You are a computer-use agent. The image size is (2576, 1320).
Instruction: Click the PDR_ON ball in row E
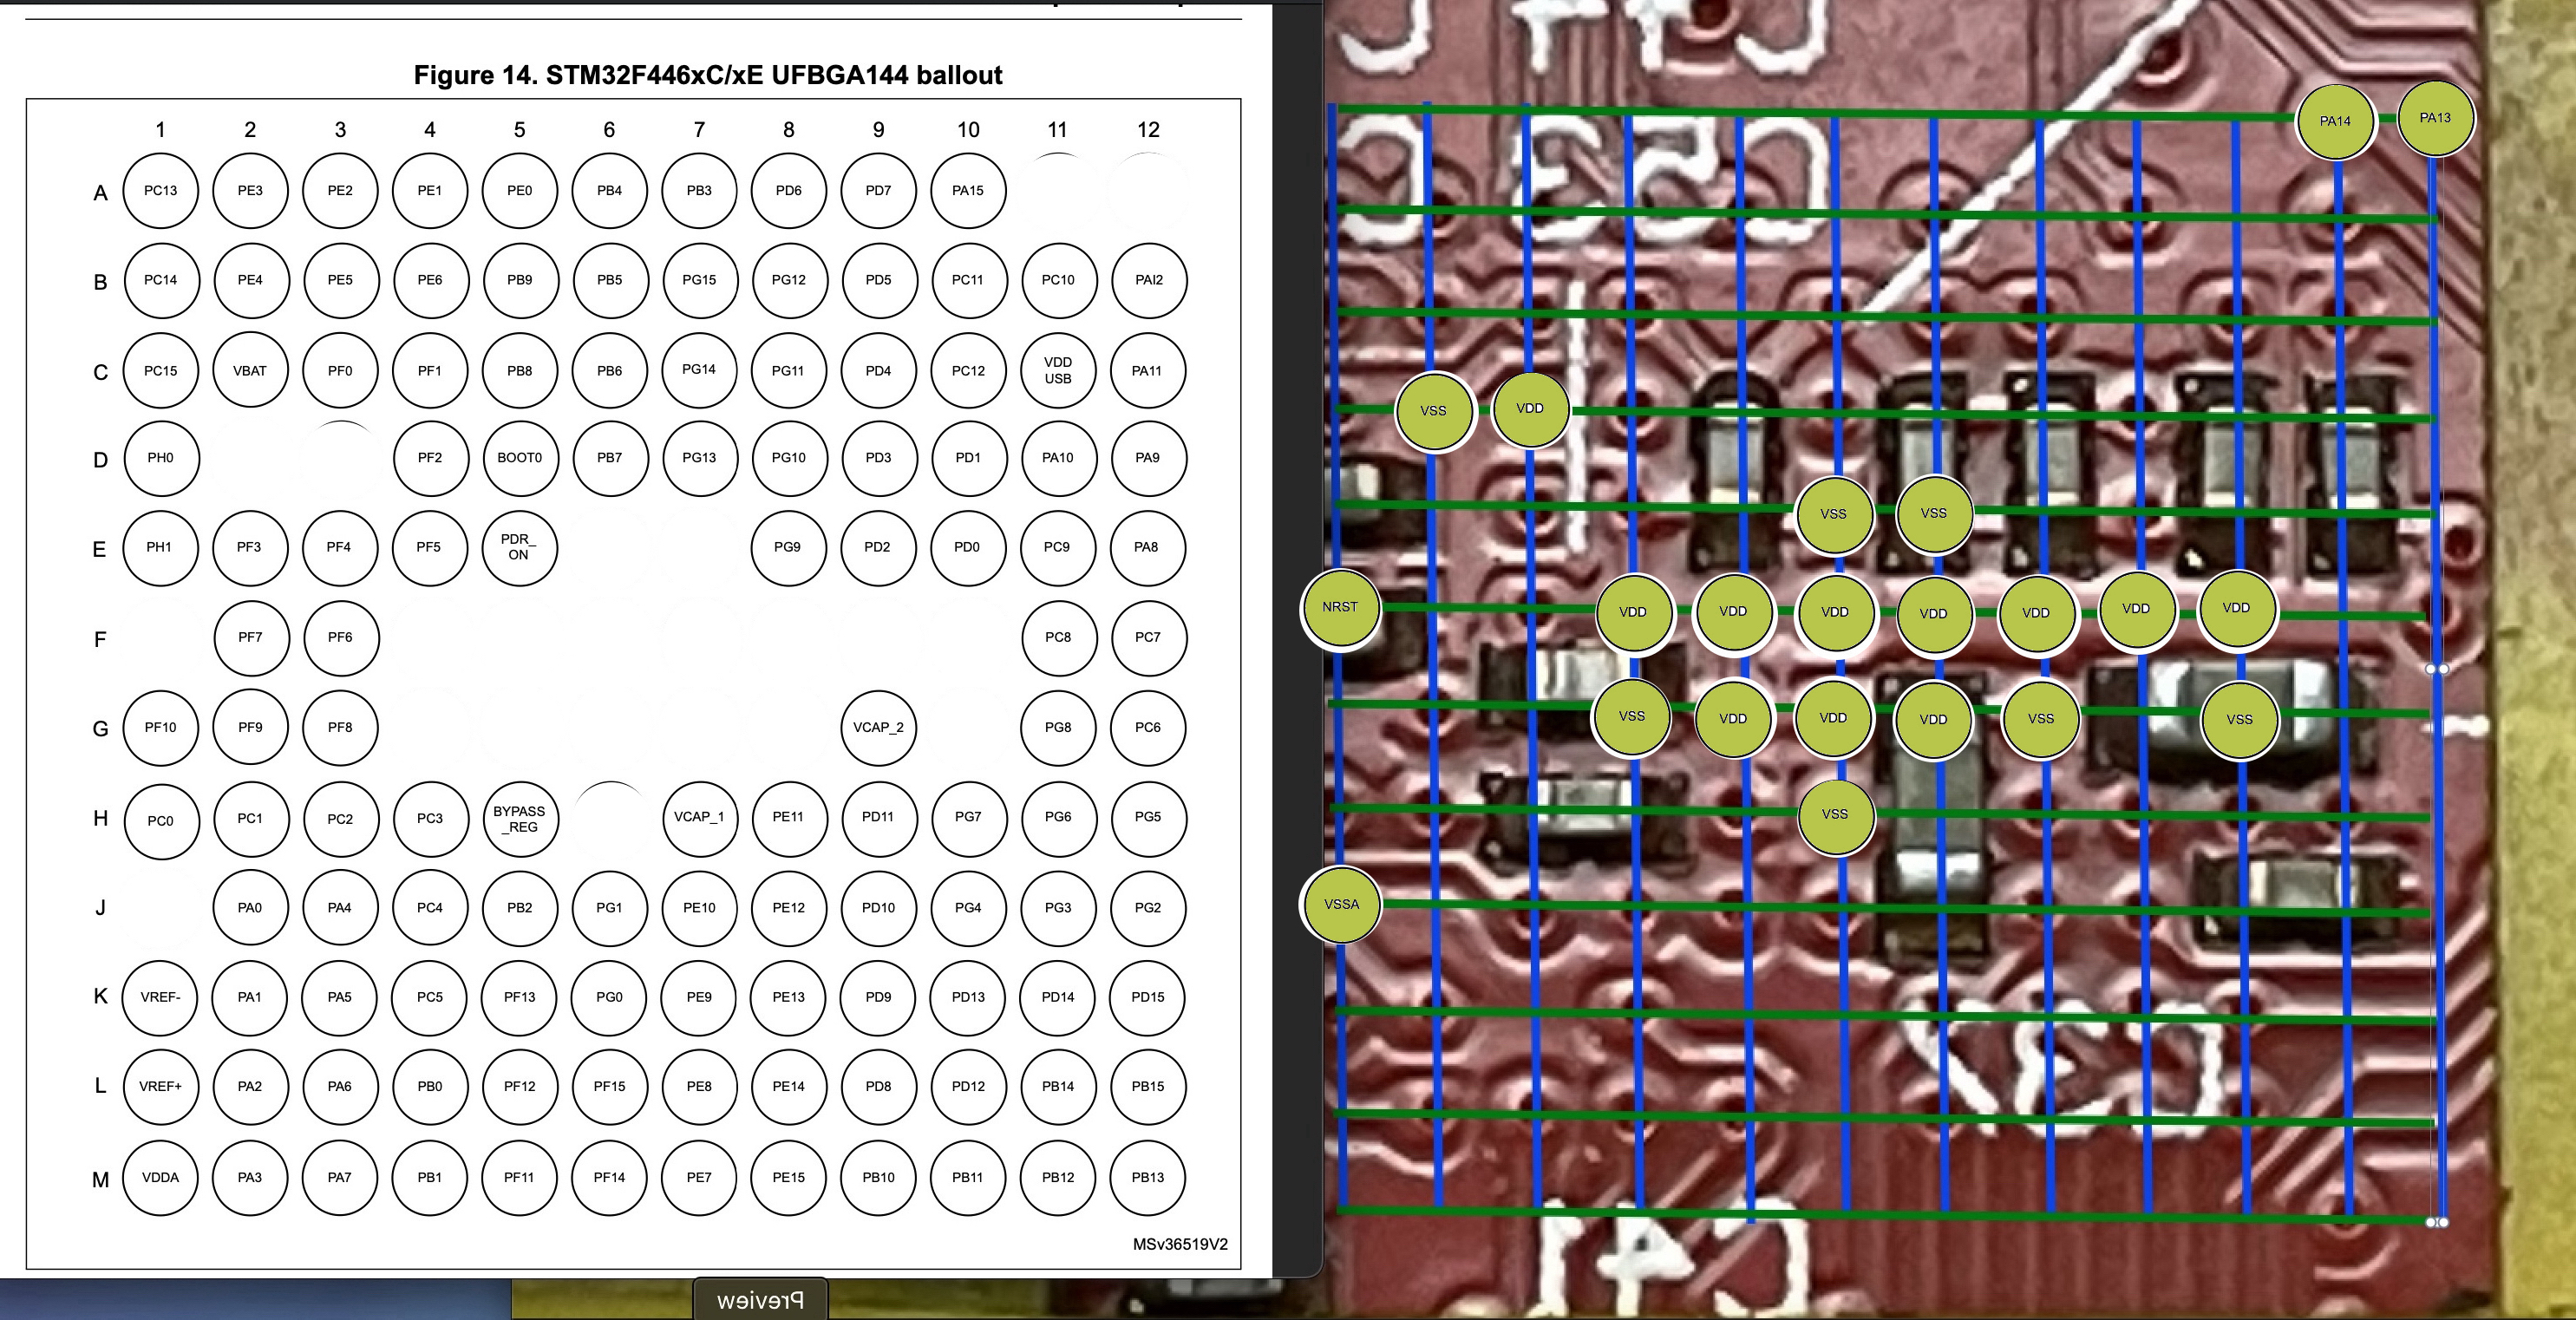[519, 547]
